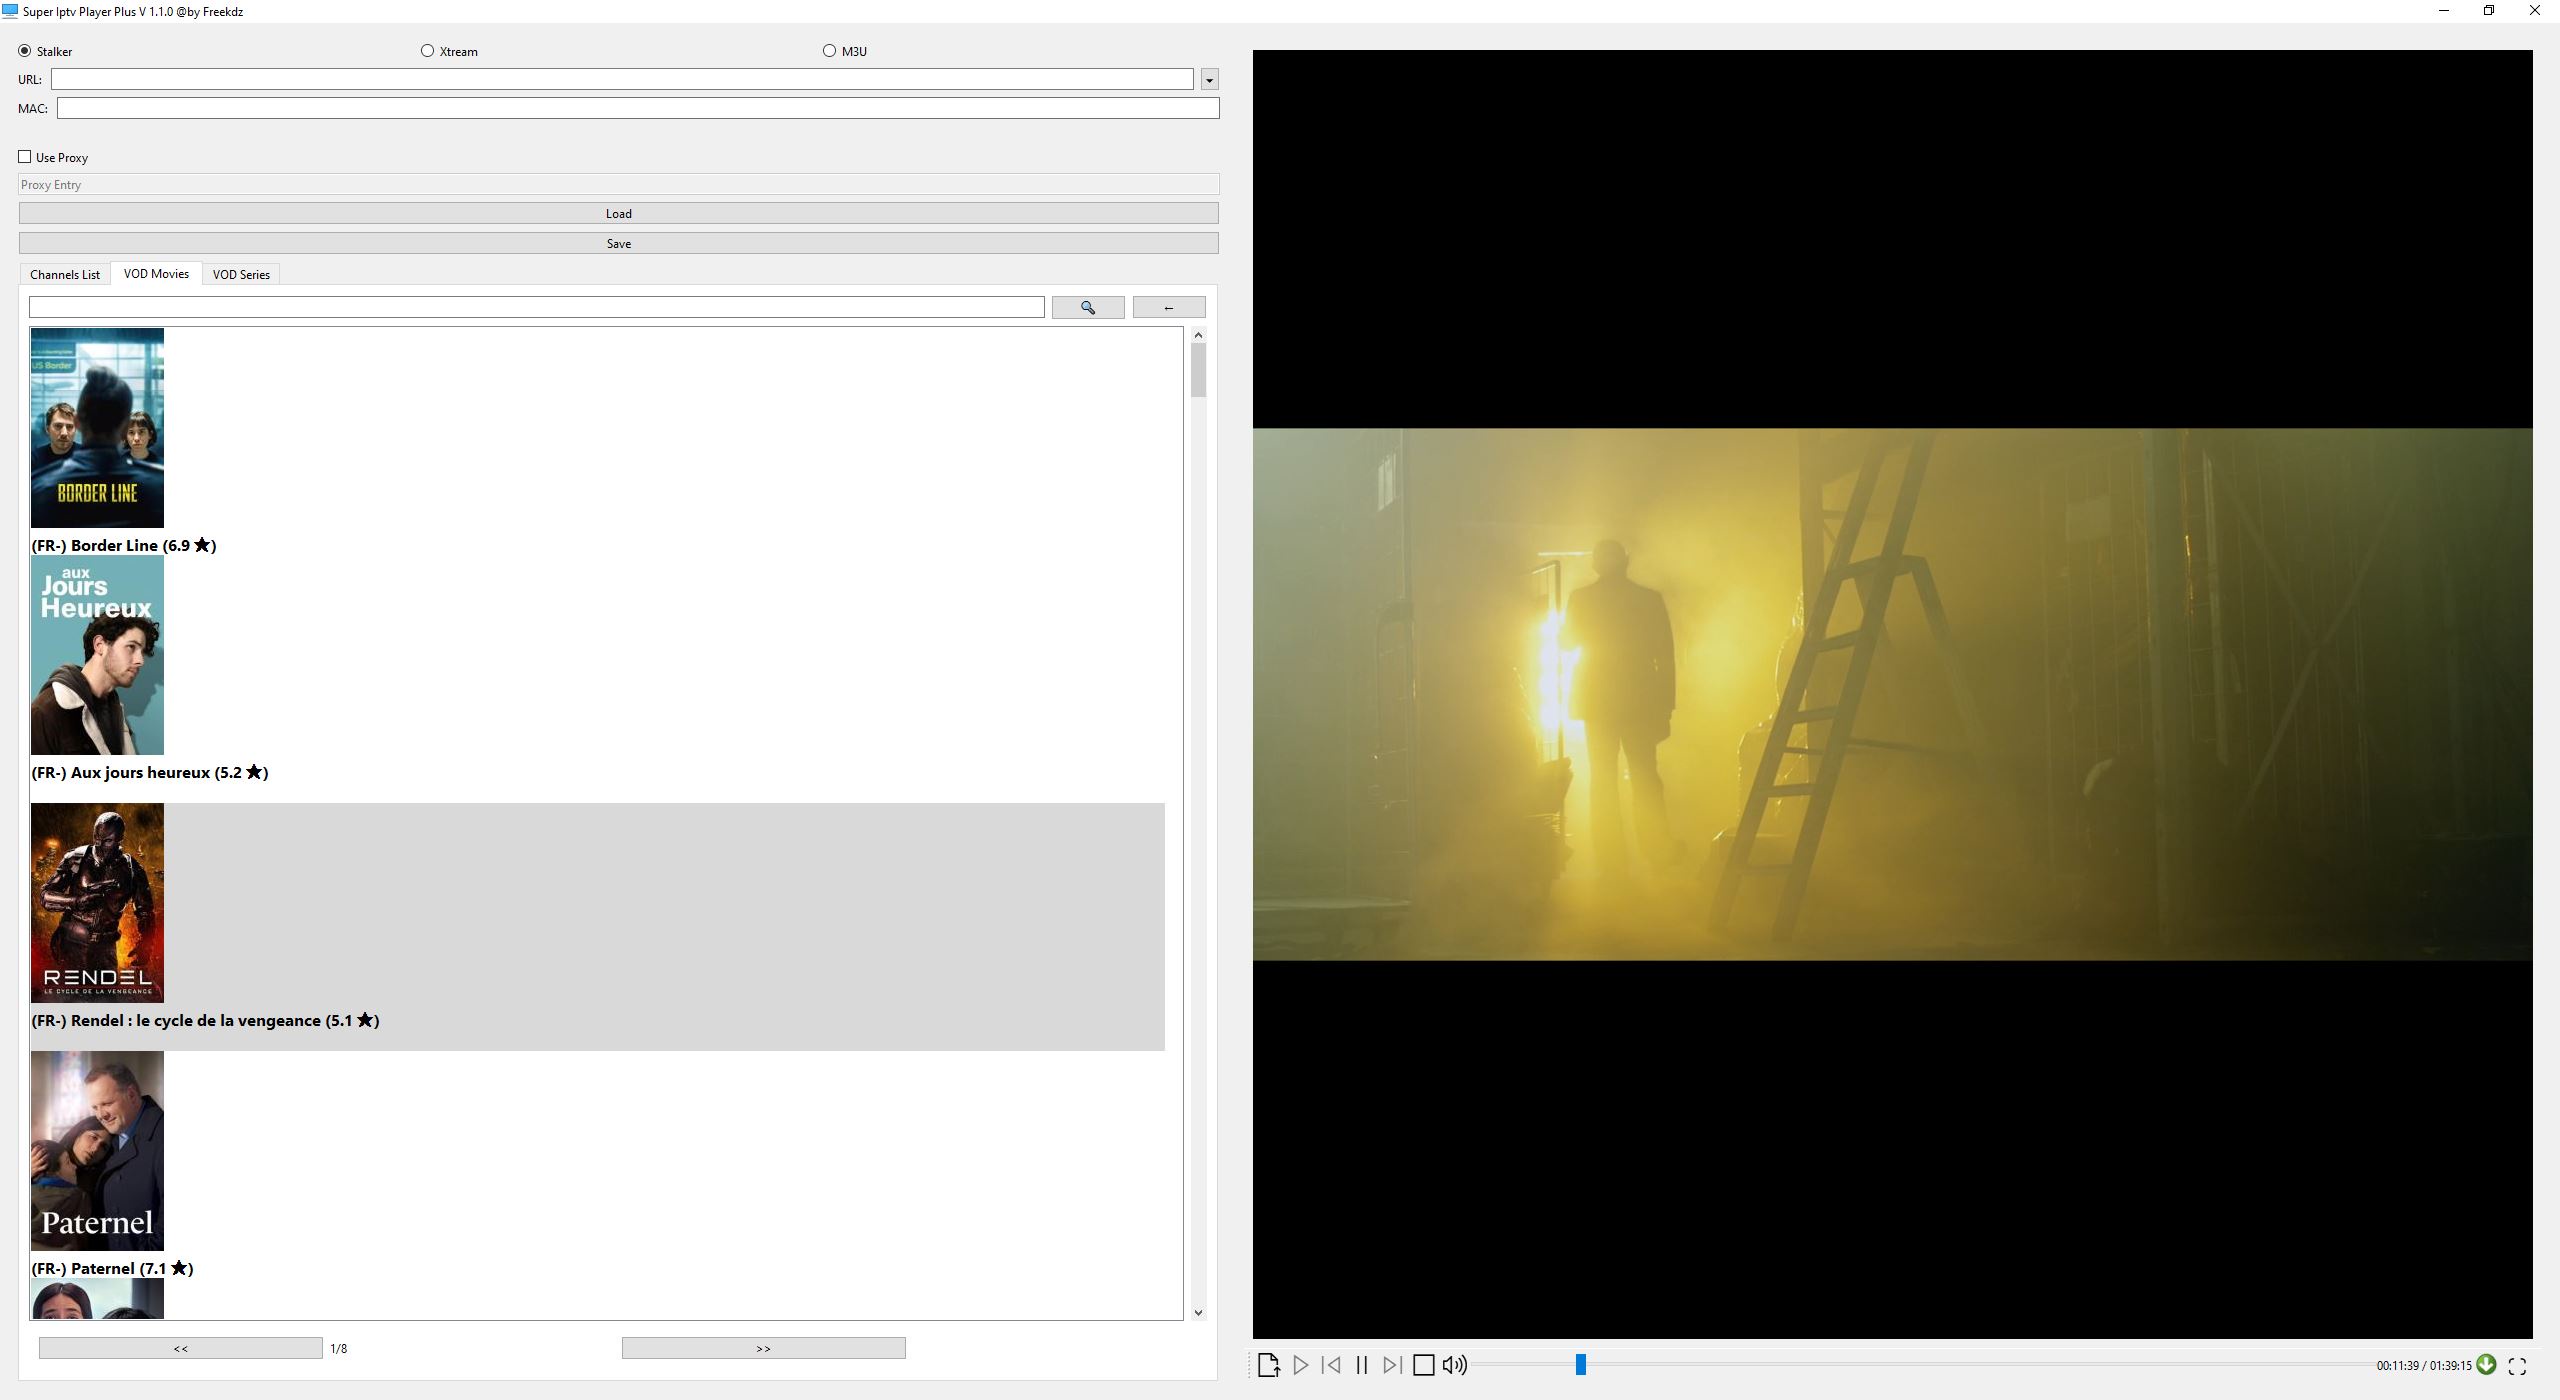Screen dimensions: 2560x1400
Task: Switch to the VOD Series tab
Action: pos(241,275)
